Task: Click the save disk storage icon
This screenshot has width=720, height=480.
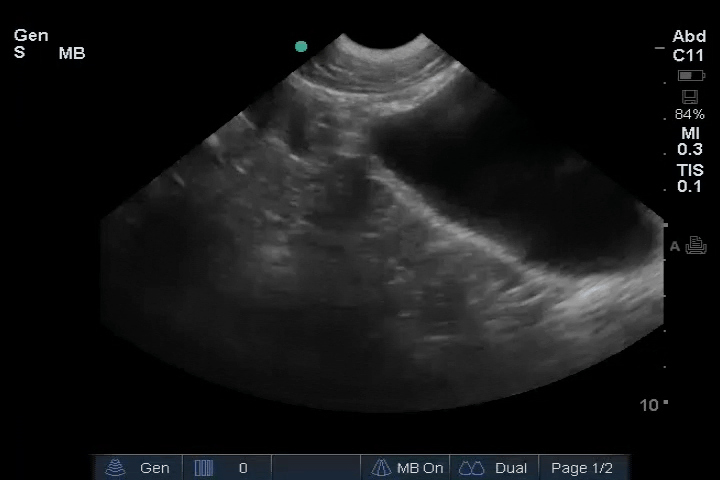Action: [689, 96]
